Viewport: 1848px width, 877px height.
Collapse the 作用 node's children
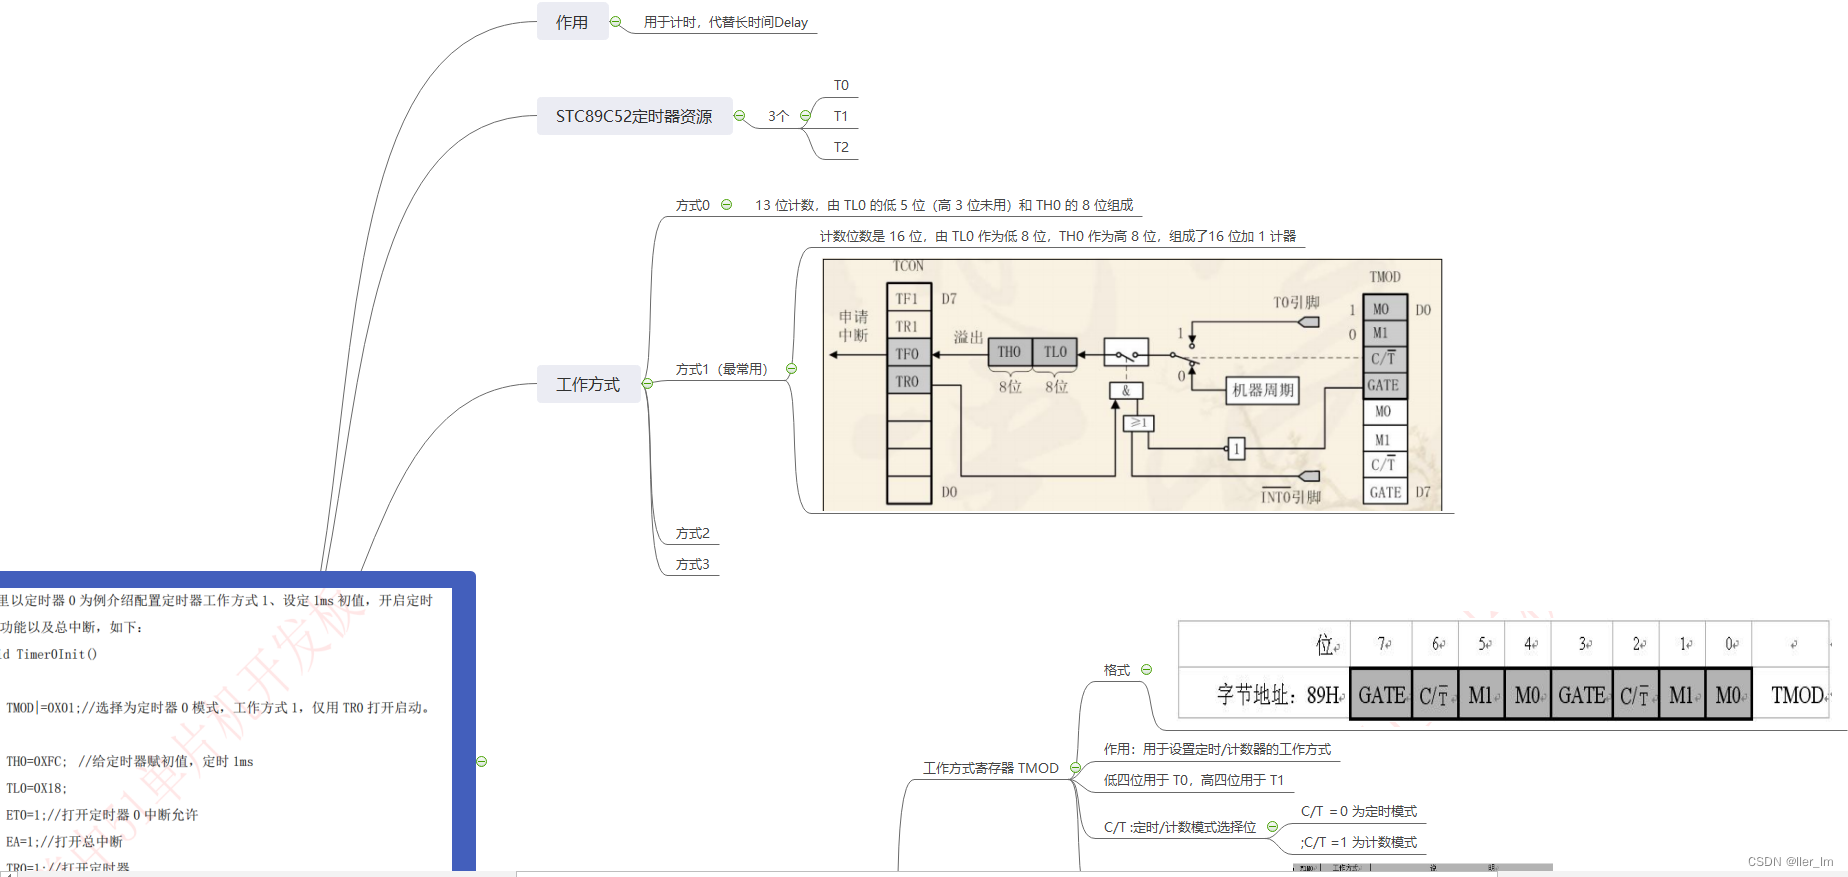616,22
